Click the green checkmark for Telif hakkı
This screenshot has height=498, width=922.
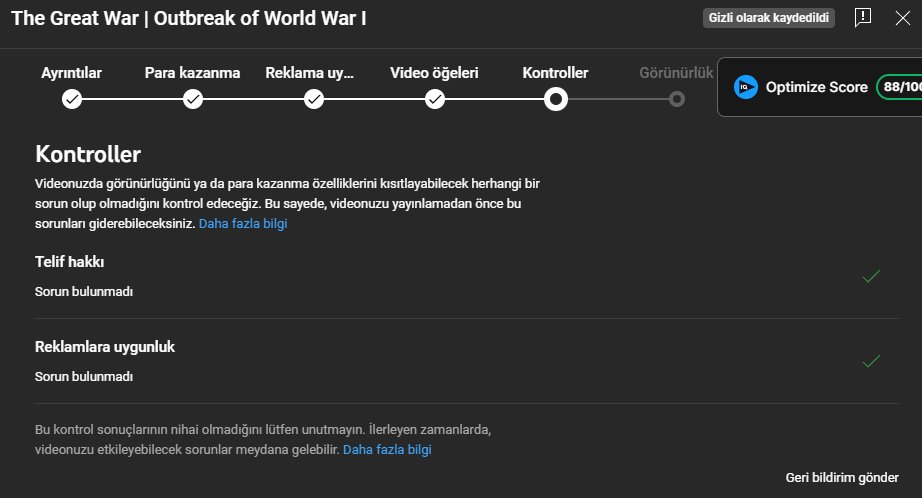(871, 276)
